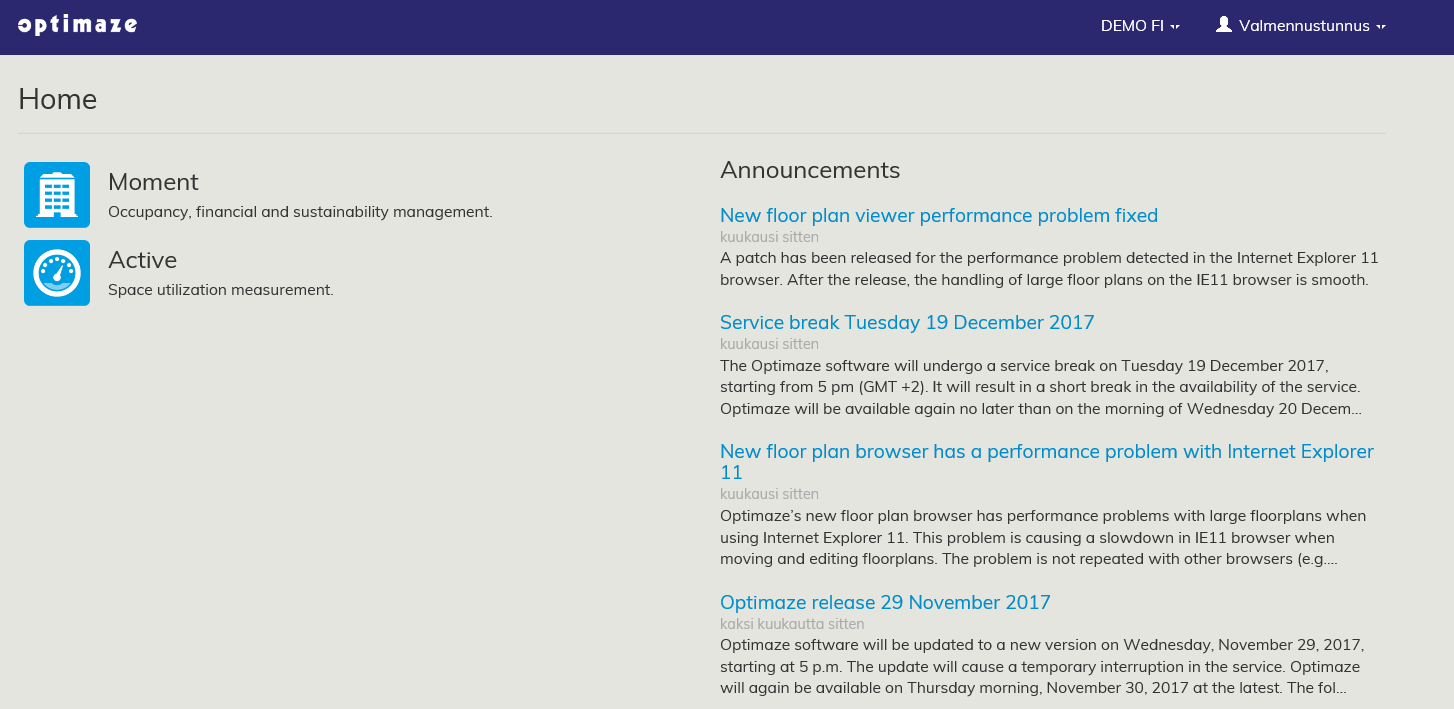
Task: Click the Valmennustunnus dropdown arrow
Action: [x=1381, y=27]
